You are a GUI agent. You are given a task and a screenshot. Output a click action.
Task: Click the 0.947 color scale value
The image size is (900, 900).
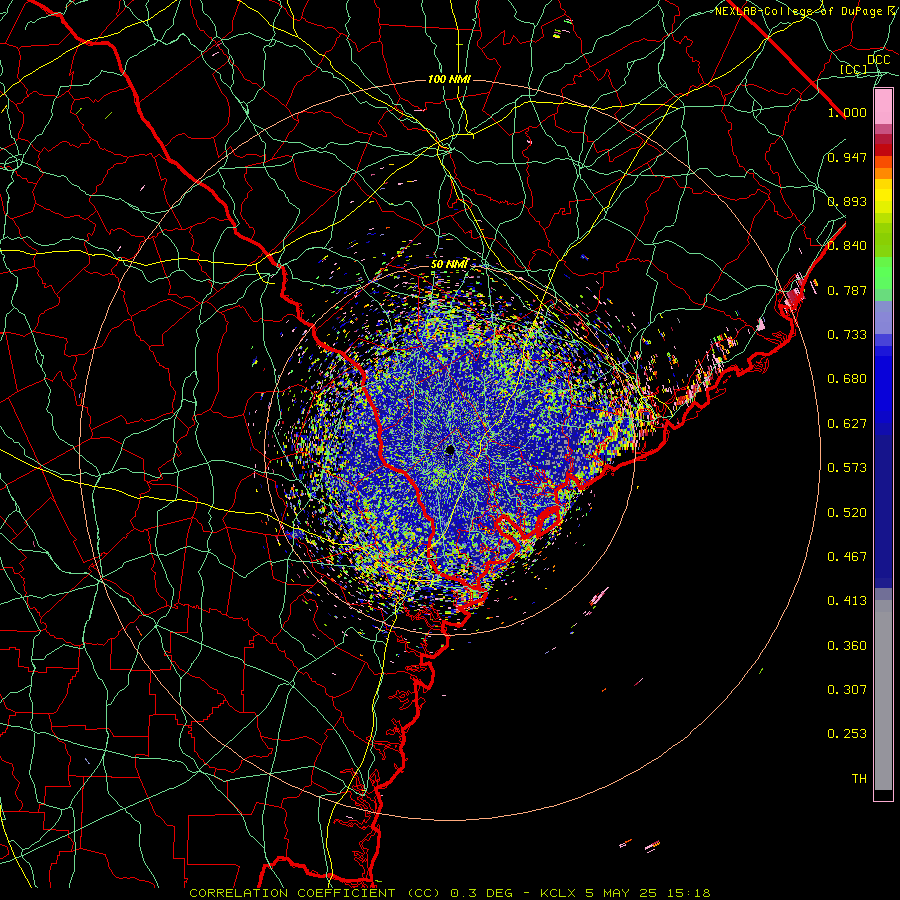[x=847, y=157]
